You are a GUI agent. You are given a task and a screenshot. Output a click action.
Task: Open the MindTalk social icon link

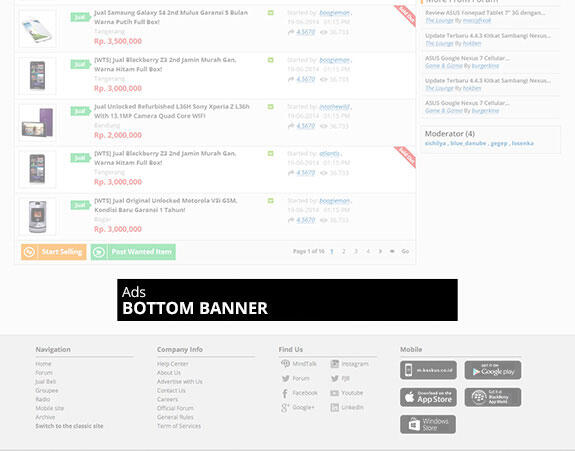[285, 363]
